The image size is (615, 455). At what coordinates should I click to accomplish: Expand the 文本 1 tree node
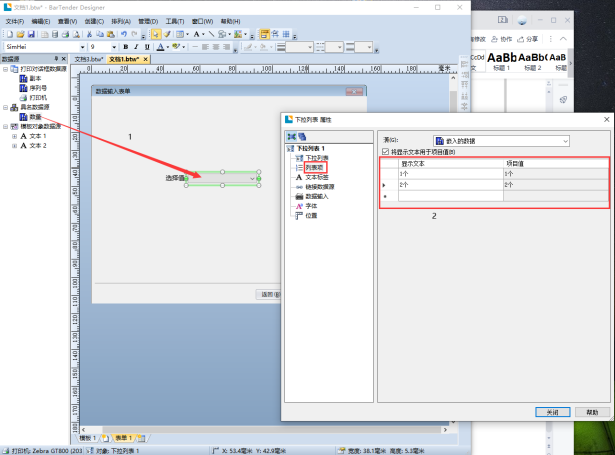coord(14,136)
